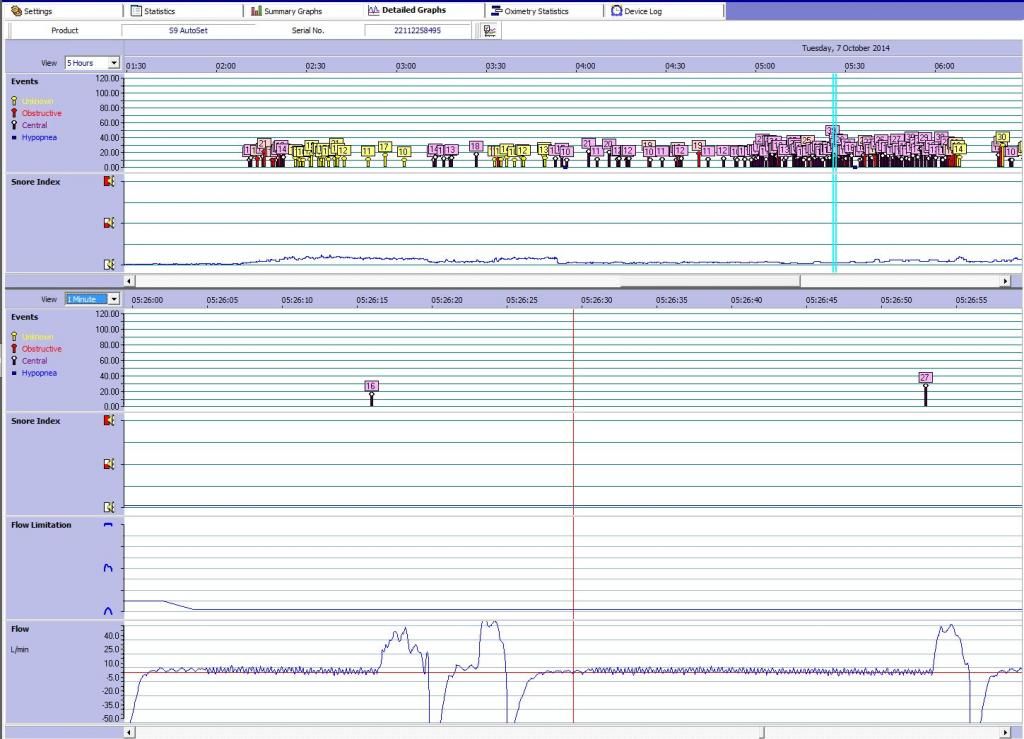This screenshot has height=739, width=1024.
Task: Select the unknown event marker labeled 17
Action: tap(384, 147)
